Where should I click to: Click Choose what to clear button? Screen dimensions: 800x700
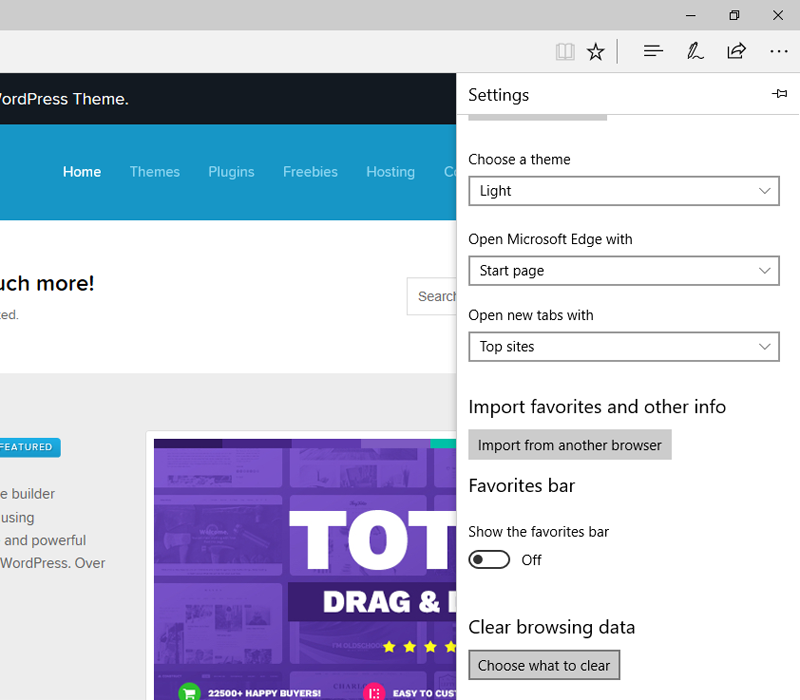pos(544,665)
